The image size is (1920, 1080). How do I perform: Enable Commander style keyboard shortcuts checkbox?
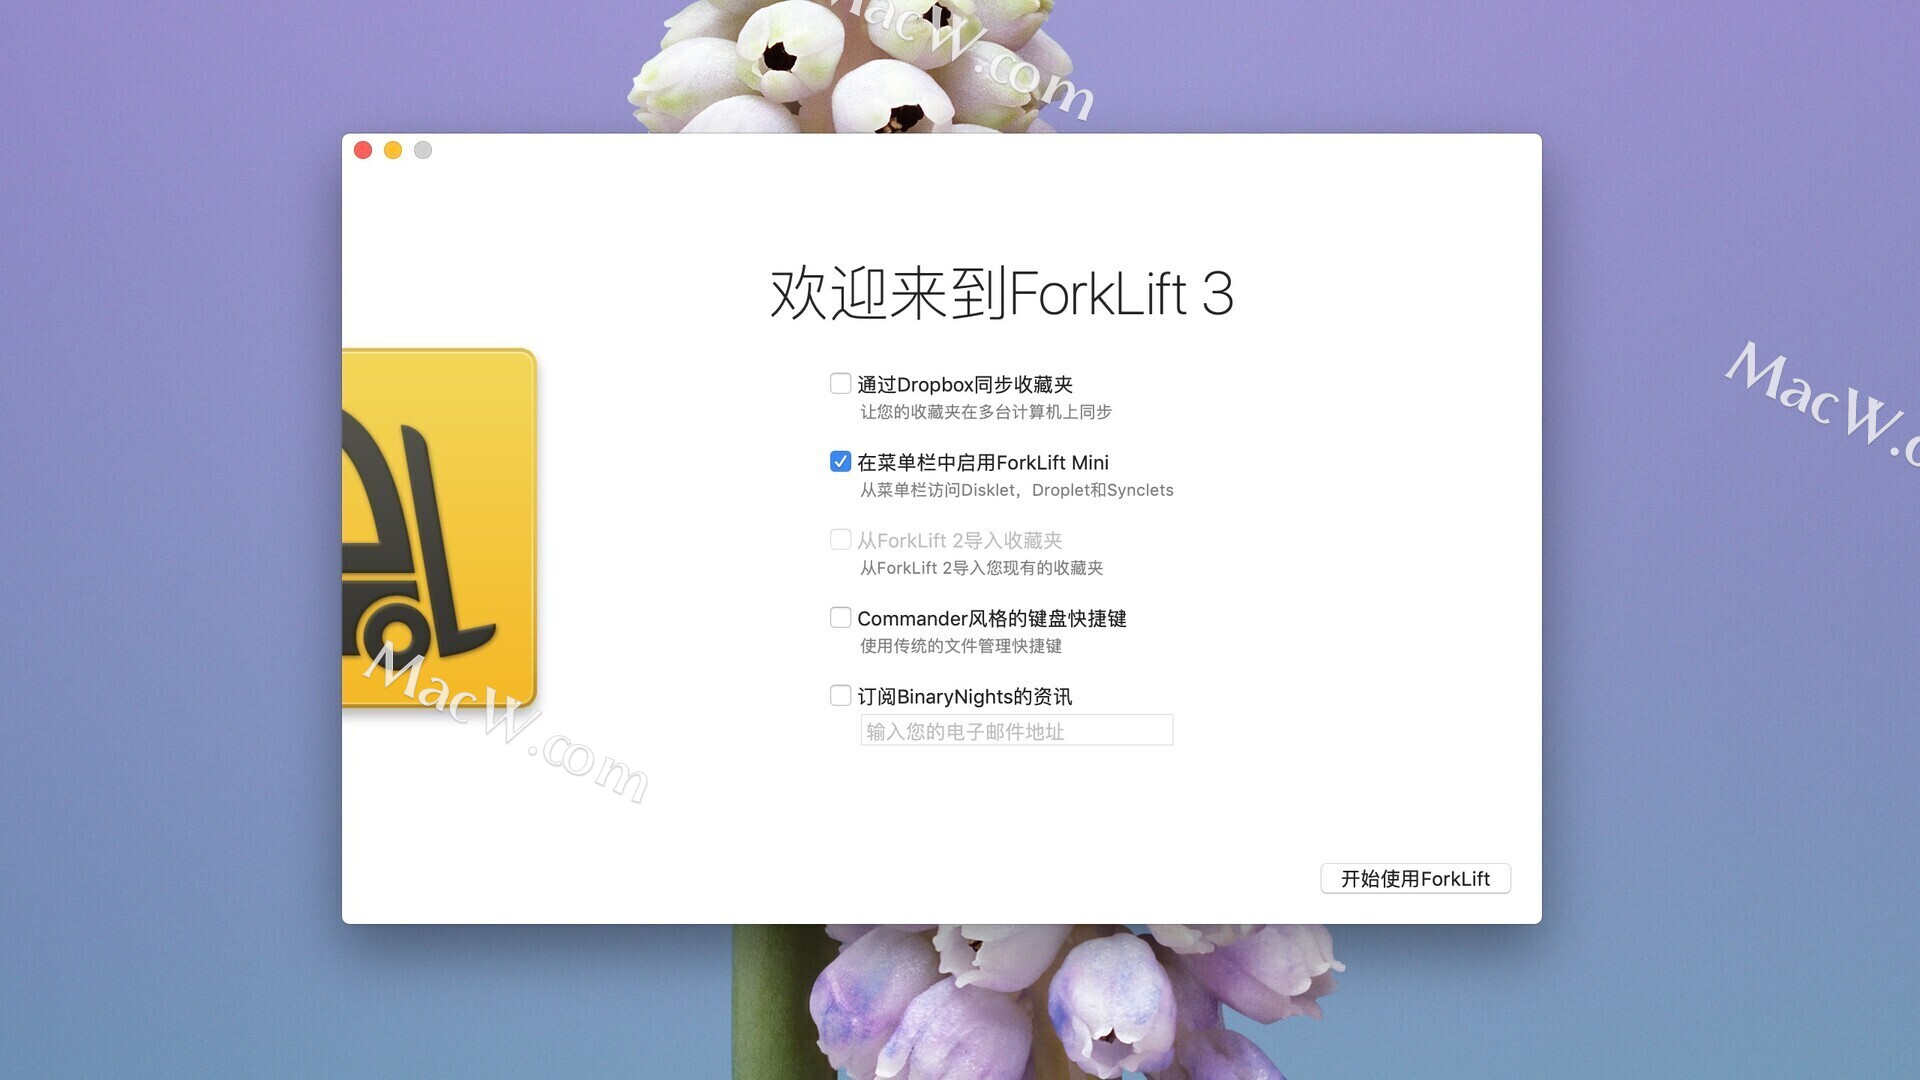tap(840, 618)
